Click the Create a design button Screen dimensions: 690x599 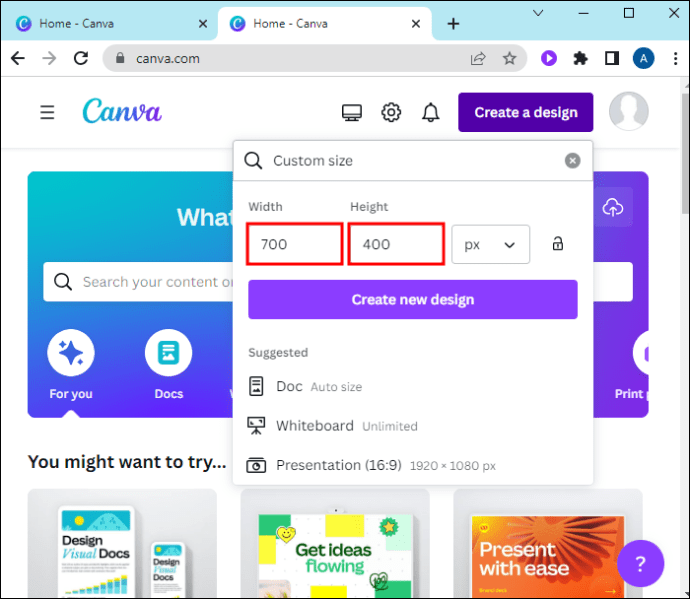point(525,112)
